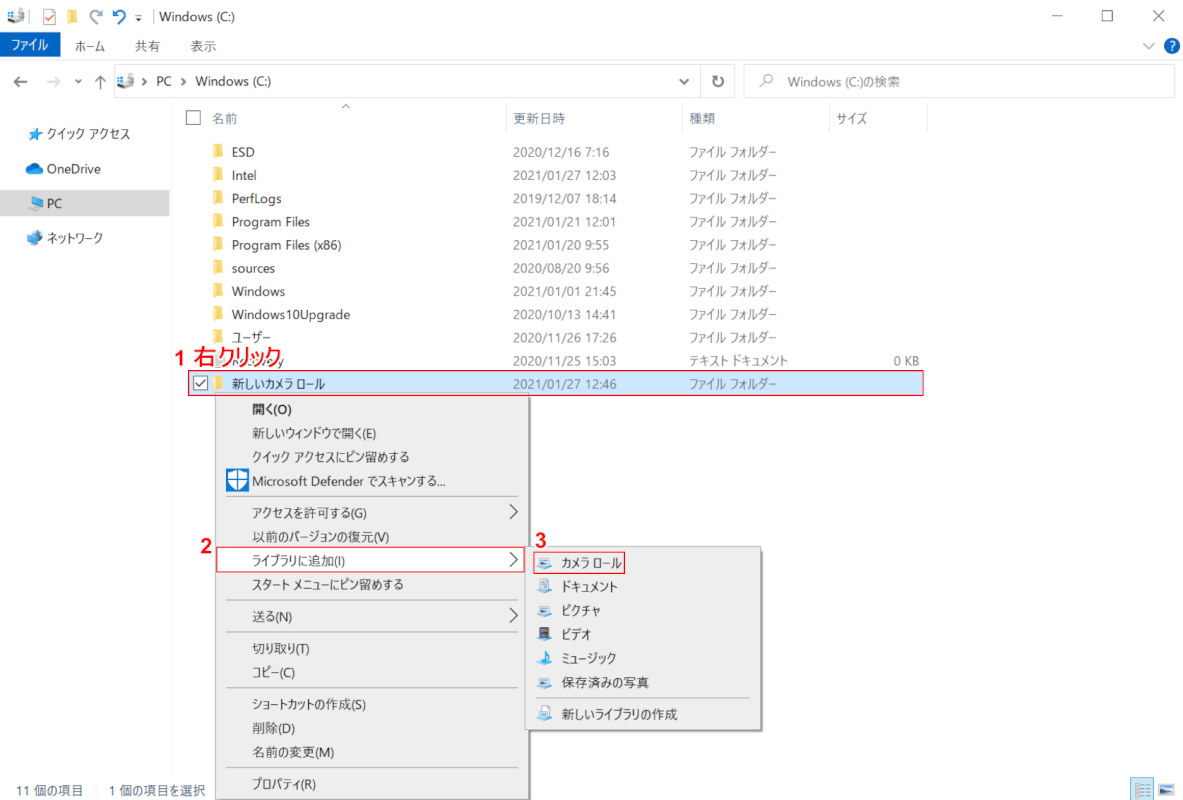Open the ファイル tab
The height and width of the screenshot is (800, 1183).
30,45
